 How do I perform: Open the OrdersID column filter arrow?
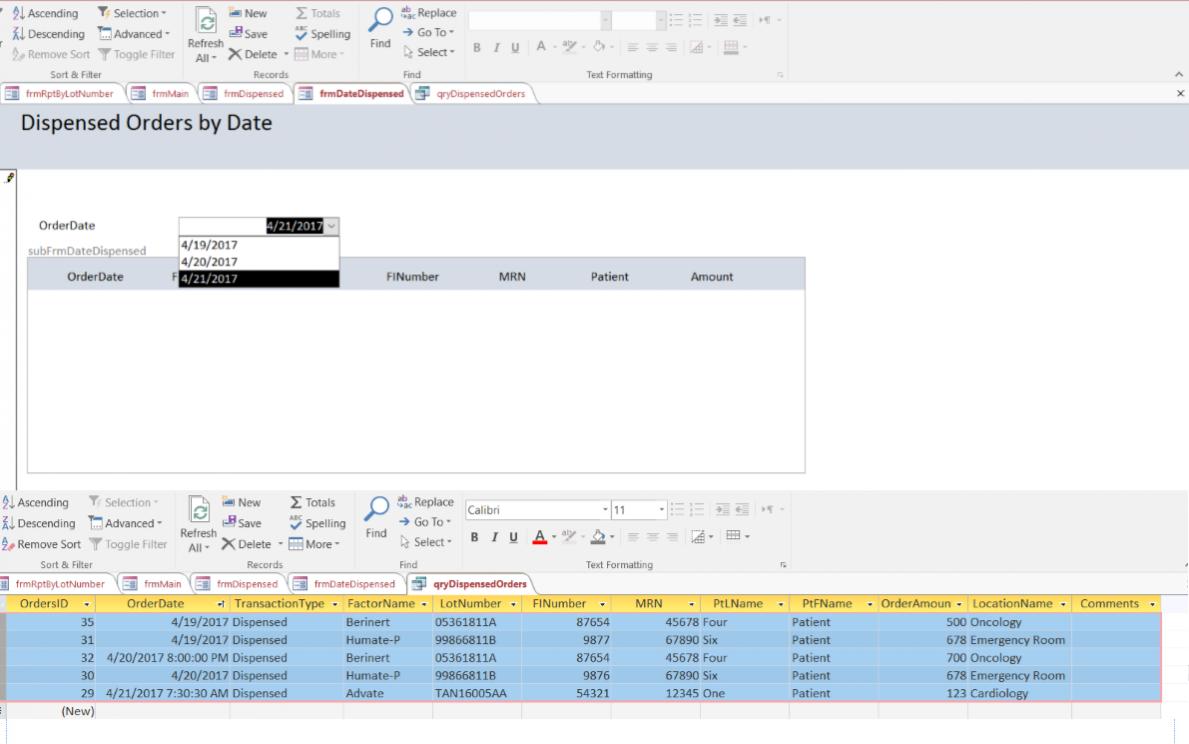click(86, 604)
